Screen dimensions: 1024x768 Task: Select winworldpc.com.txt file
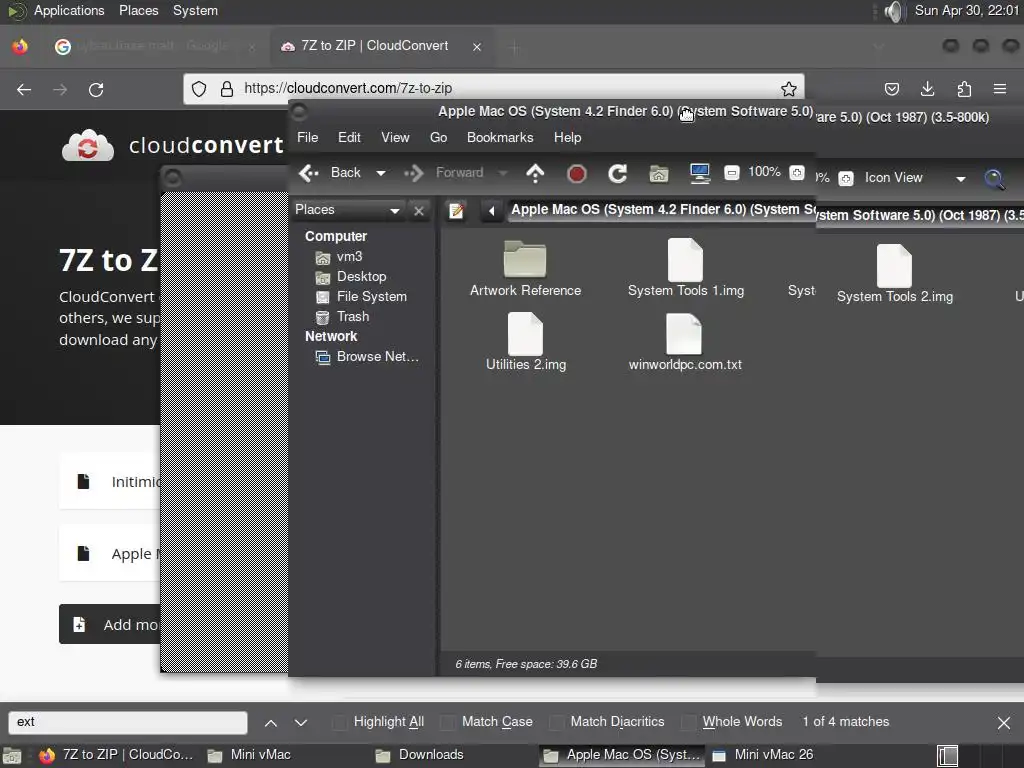pos(684,342)
